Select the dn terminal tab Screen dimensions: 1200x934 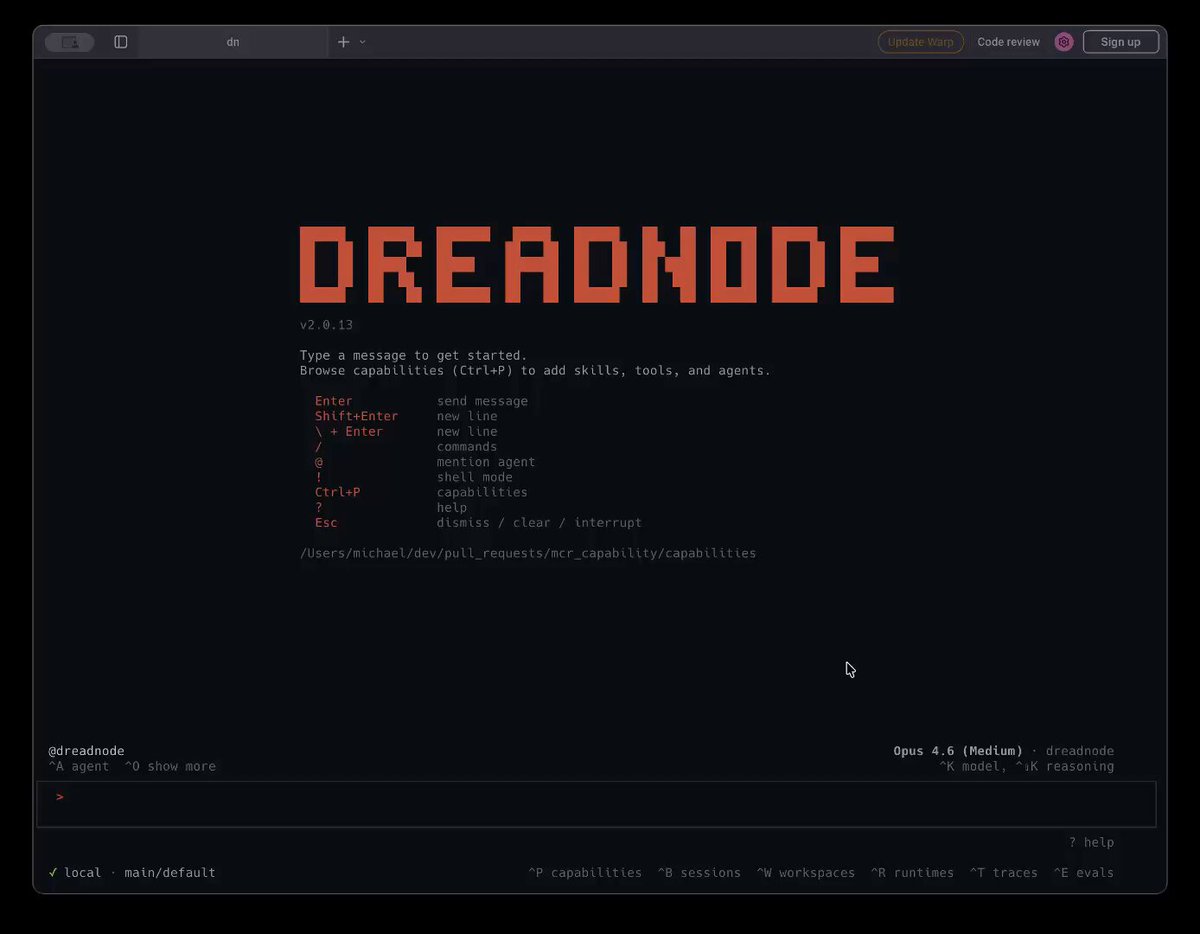tap(233, 42)
